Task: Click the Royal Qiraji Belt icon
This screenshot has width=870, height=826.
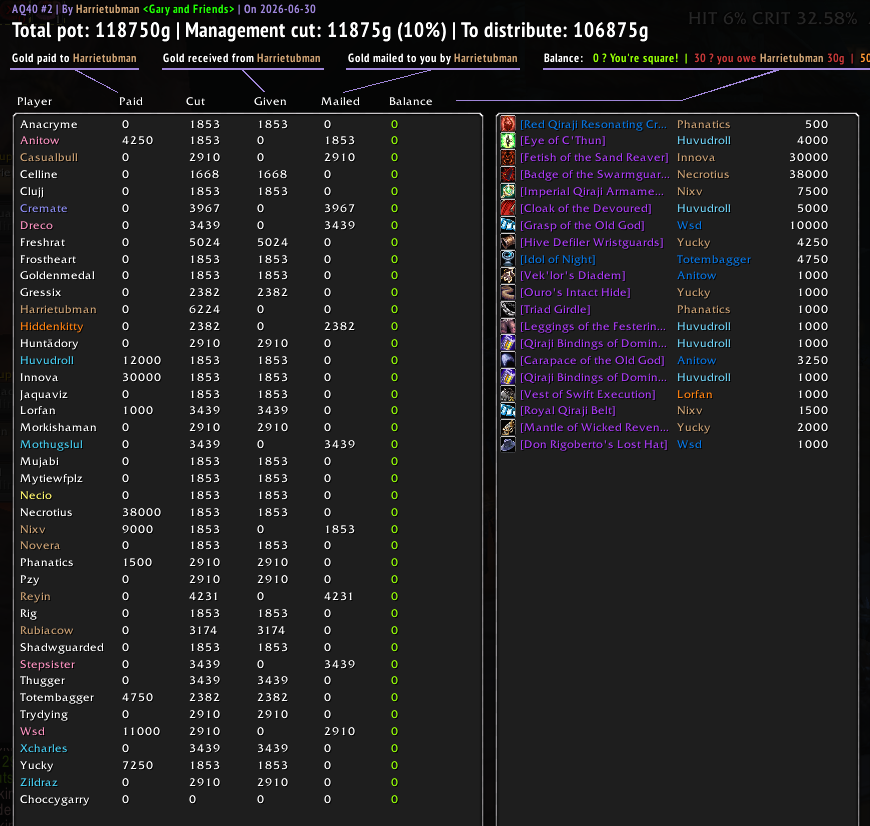Action: 508,411
